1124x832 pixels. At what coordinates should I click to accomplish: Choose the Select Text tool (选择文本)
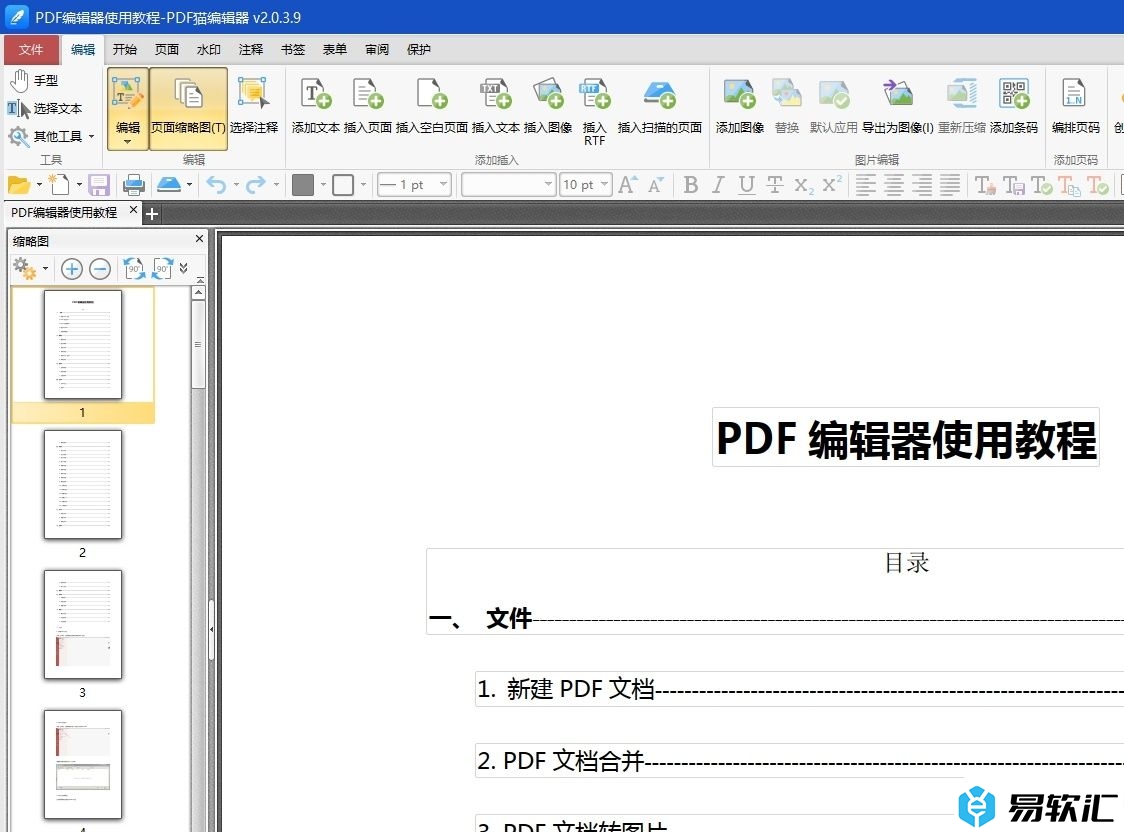pos(44,108)
